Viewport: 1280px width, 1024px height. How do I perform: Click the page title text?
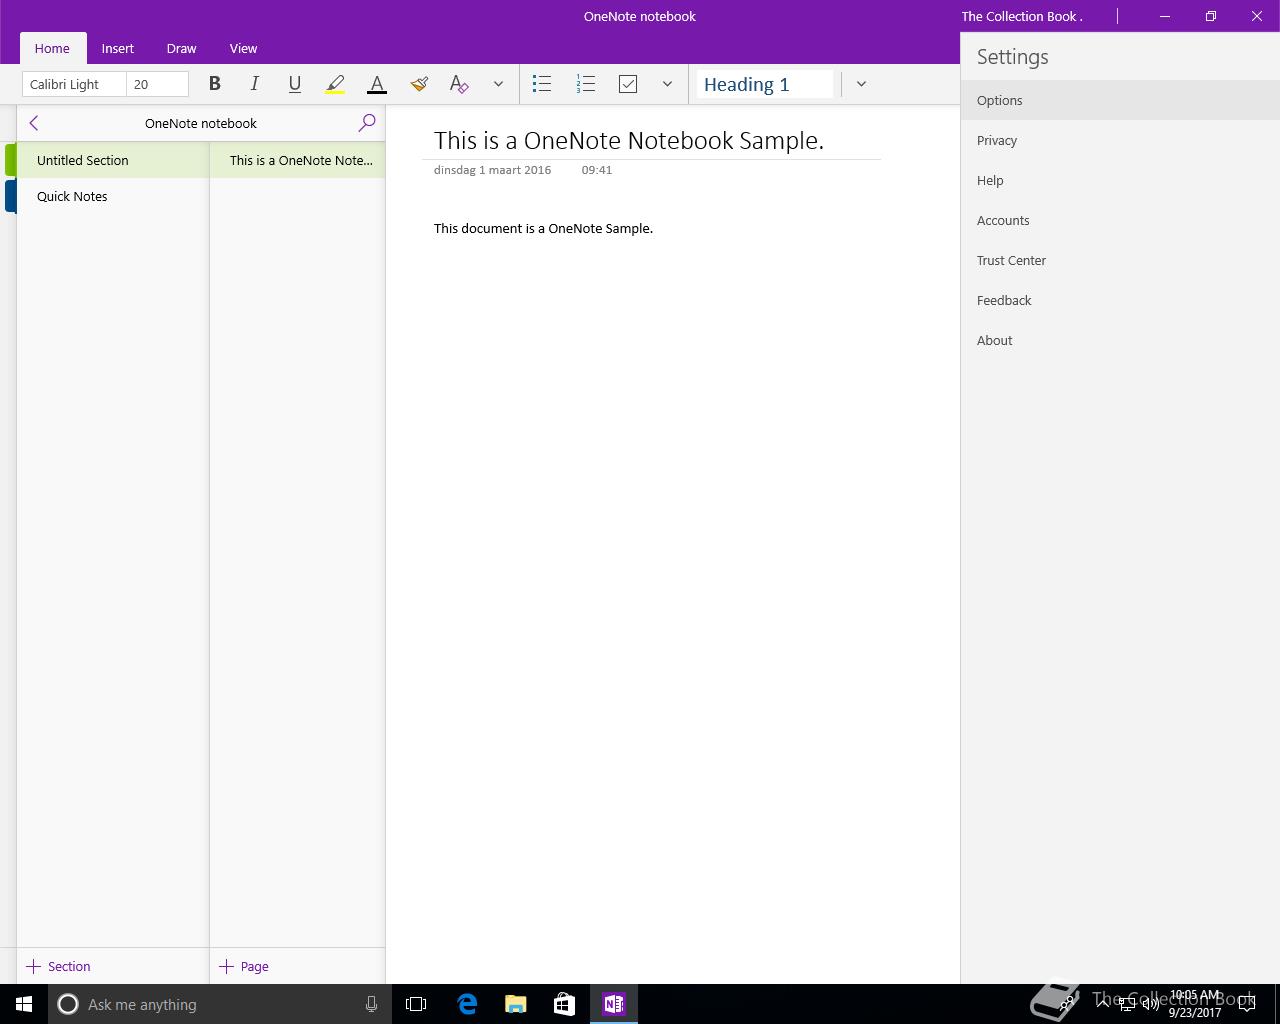(x=629, y=140)
